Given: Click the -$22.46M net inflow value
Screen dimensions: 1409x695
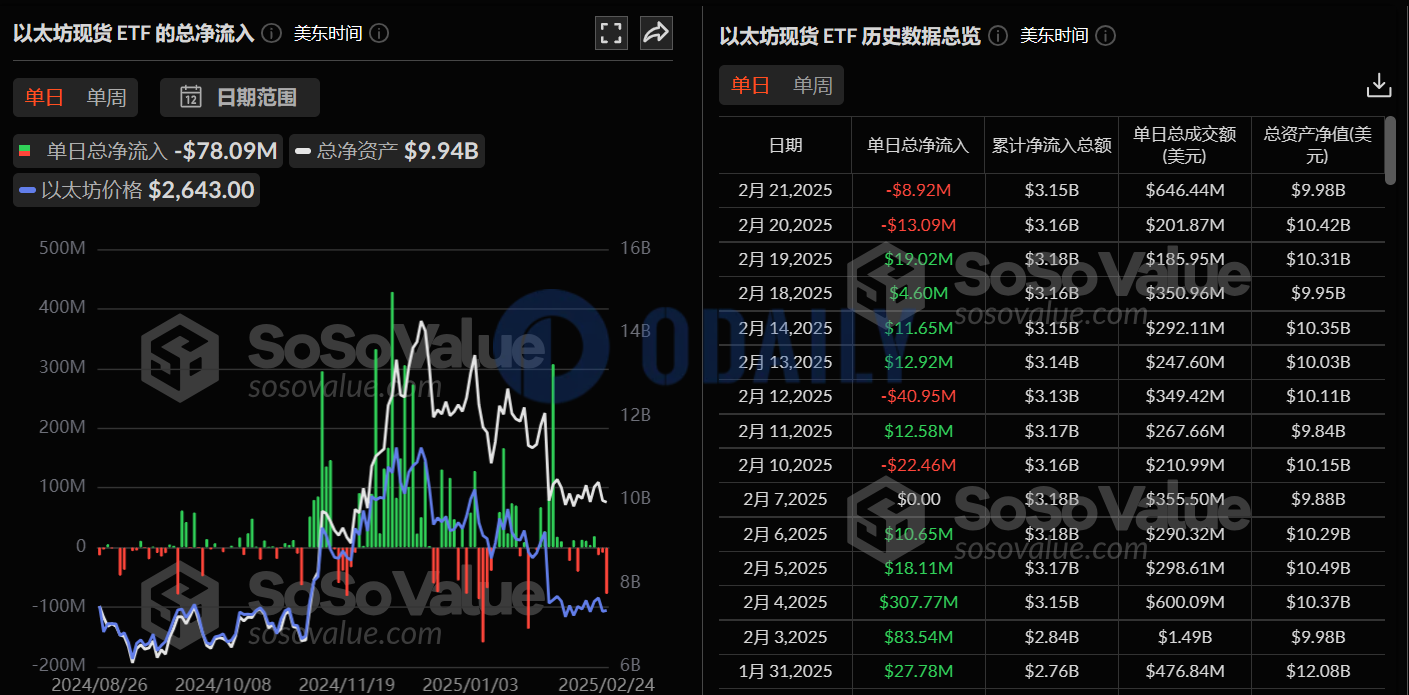Looking at the screenshot, I should (x=918, y=464).
